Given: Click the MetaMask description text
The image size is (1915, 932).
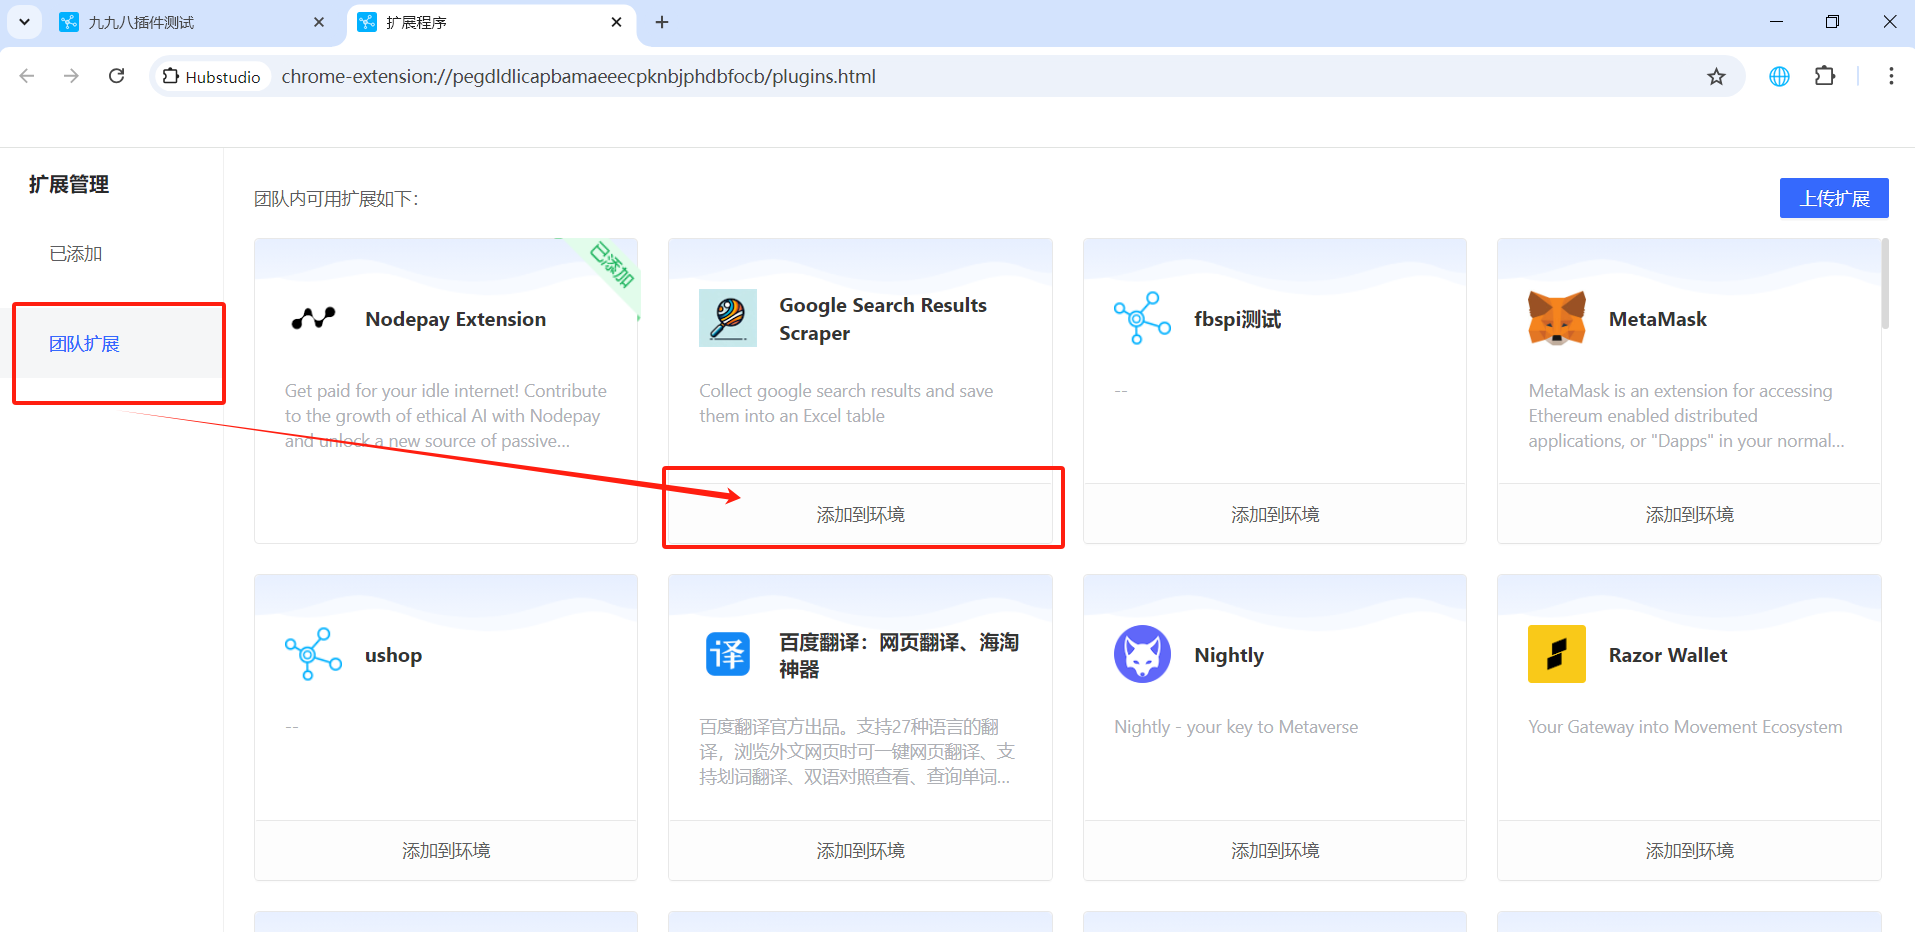Looking at the screenshot, I should coord(1686,416).
